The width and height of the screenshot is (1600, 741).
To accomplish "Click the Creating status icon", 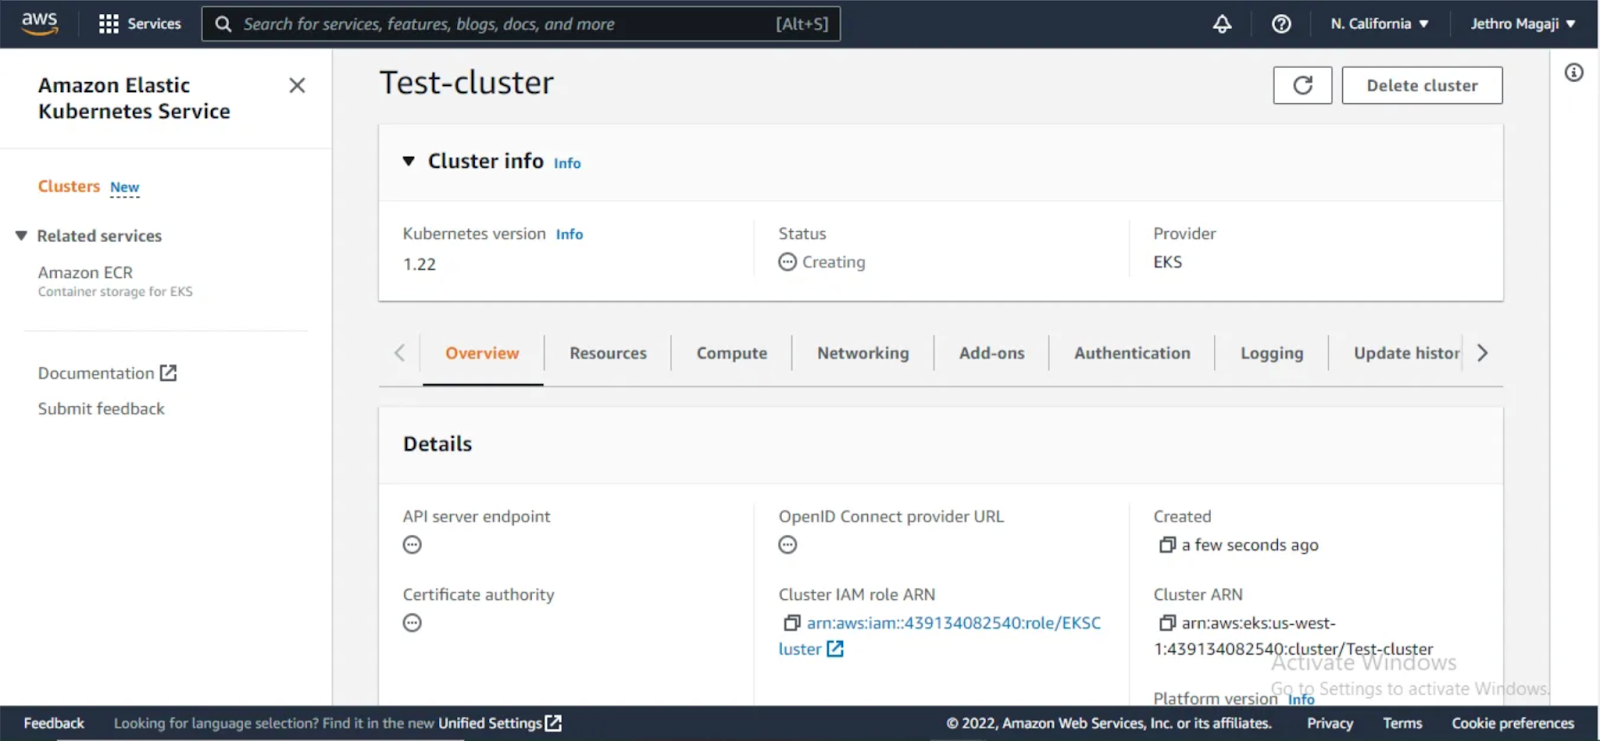I will coord(788,262).
